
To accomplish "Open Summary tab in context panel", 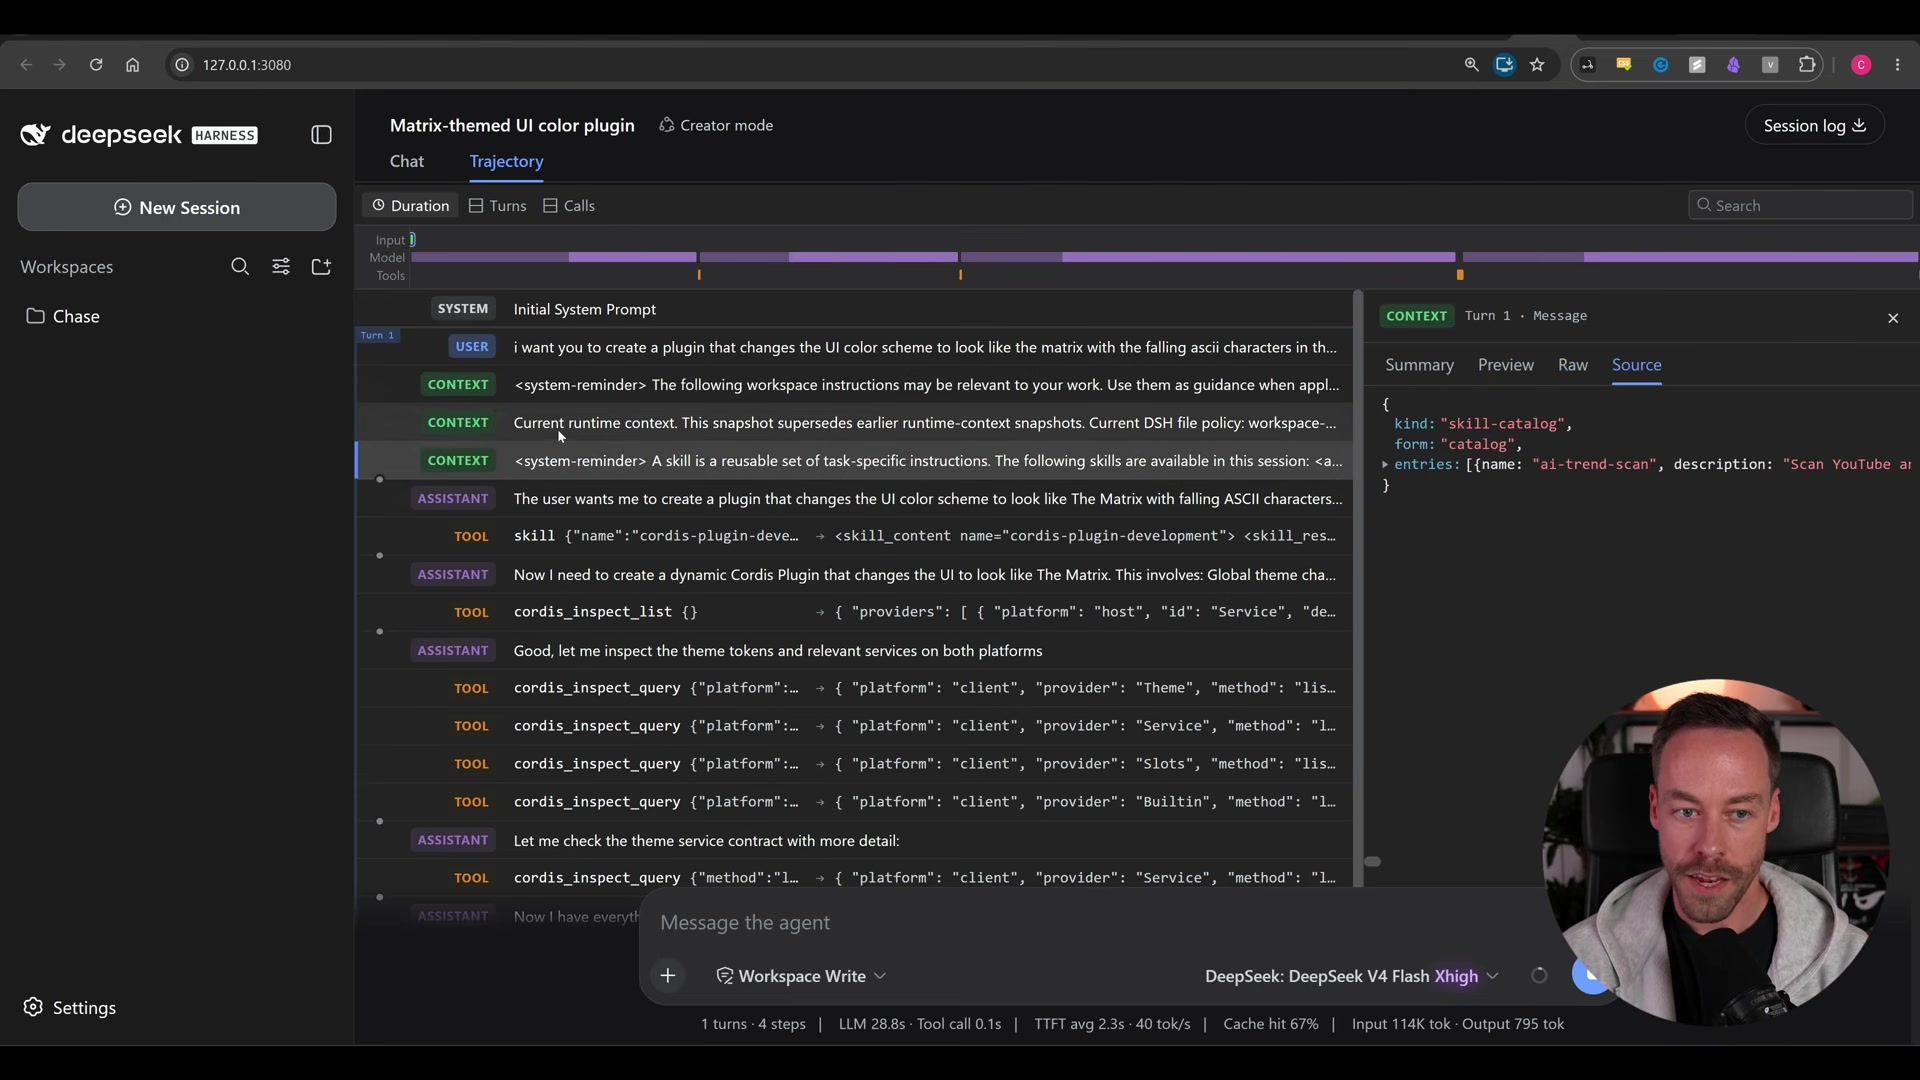I will 1419,365.
